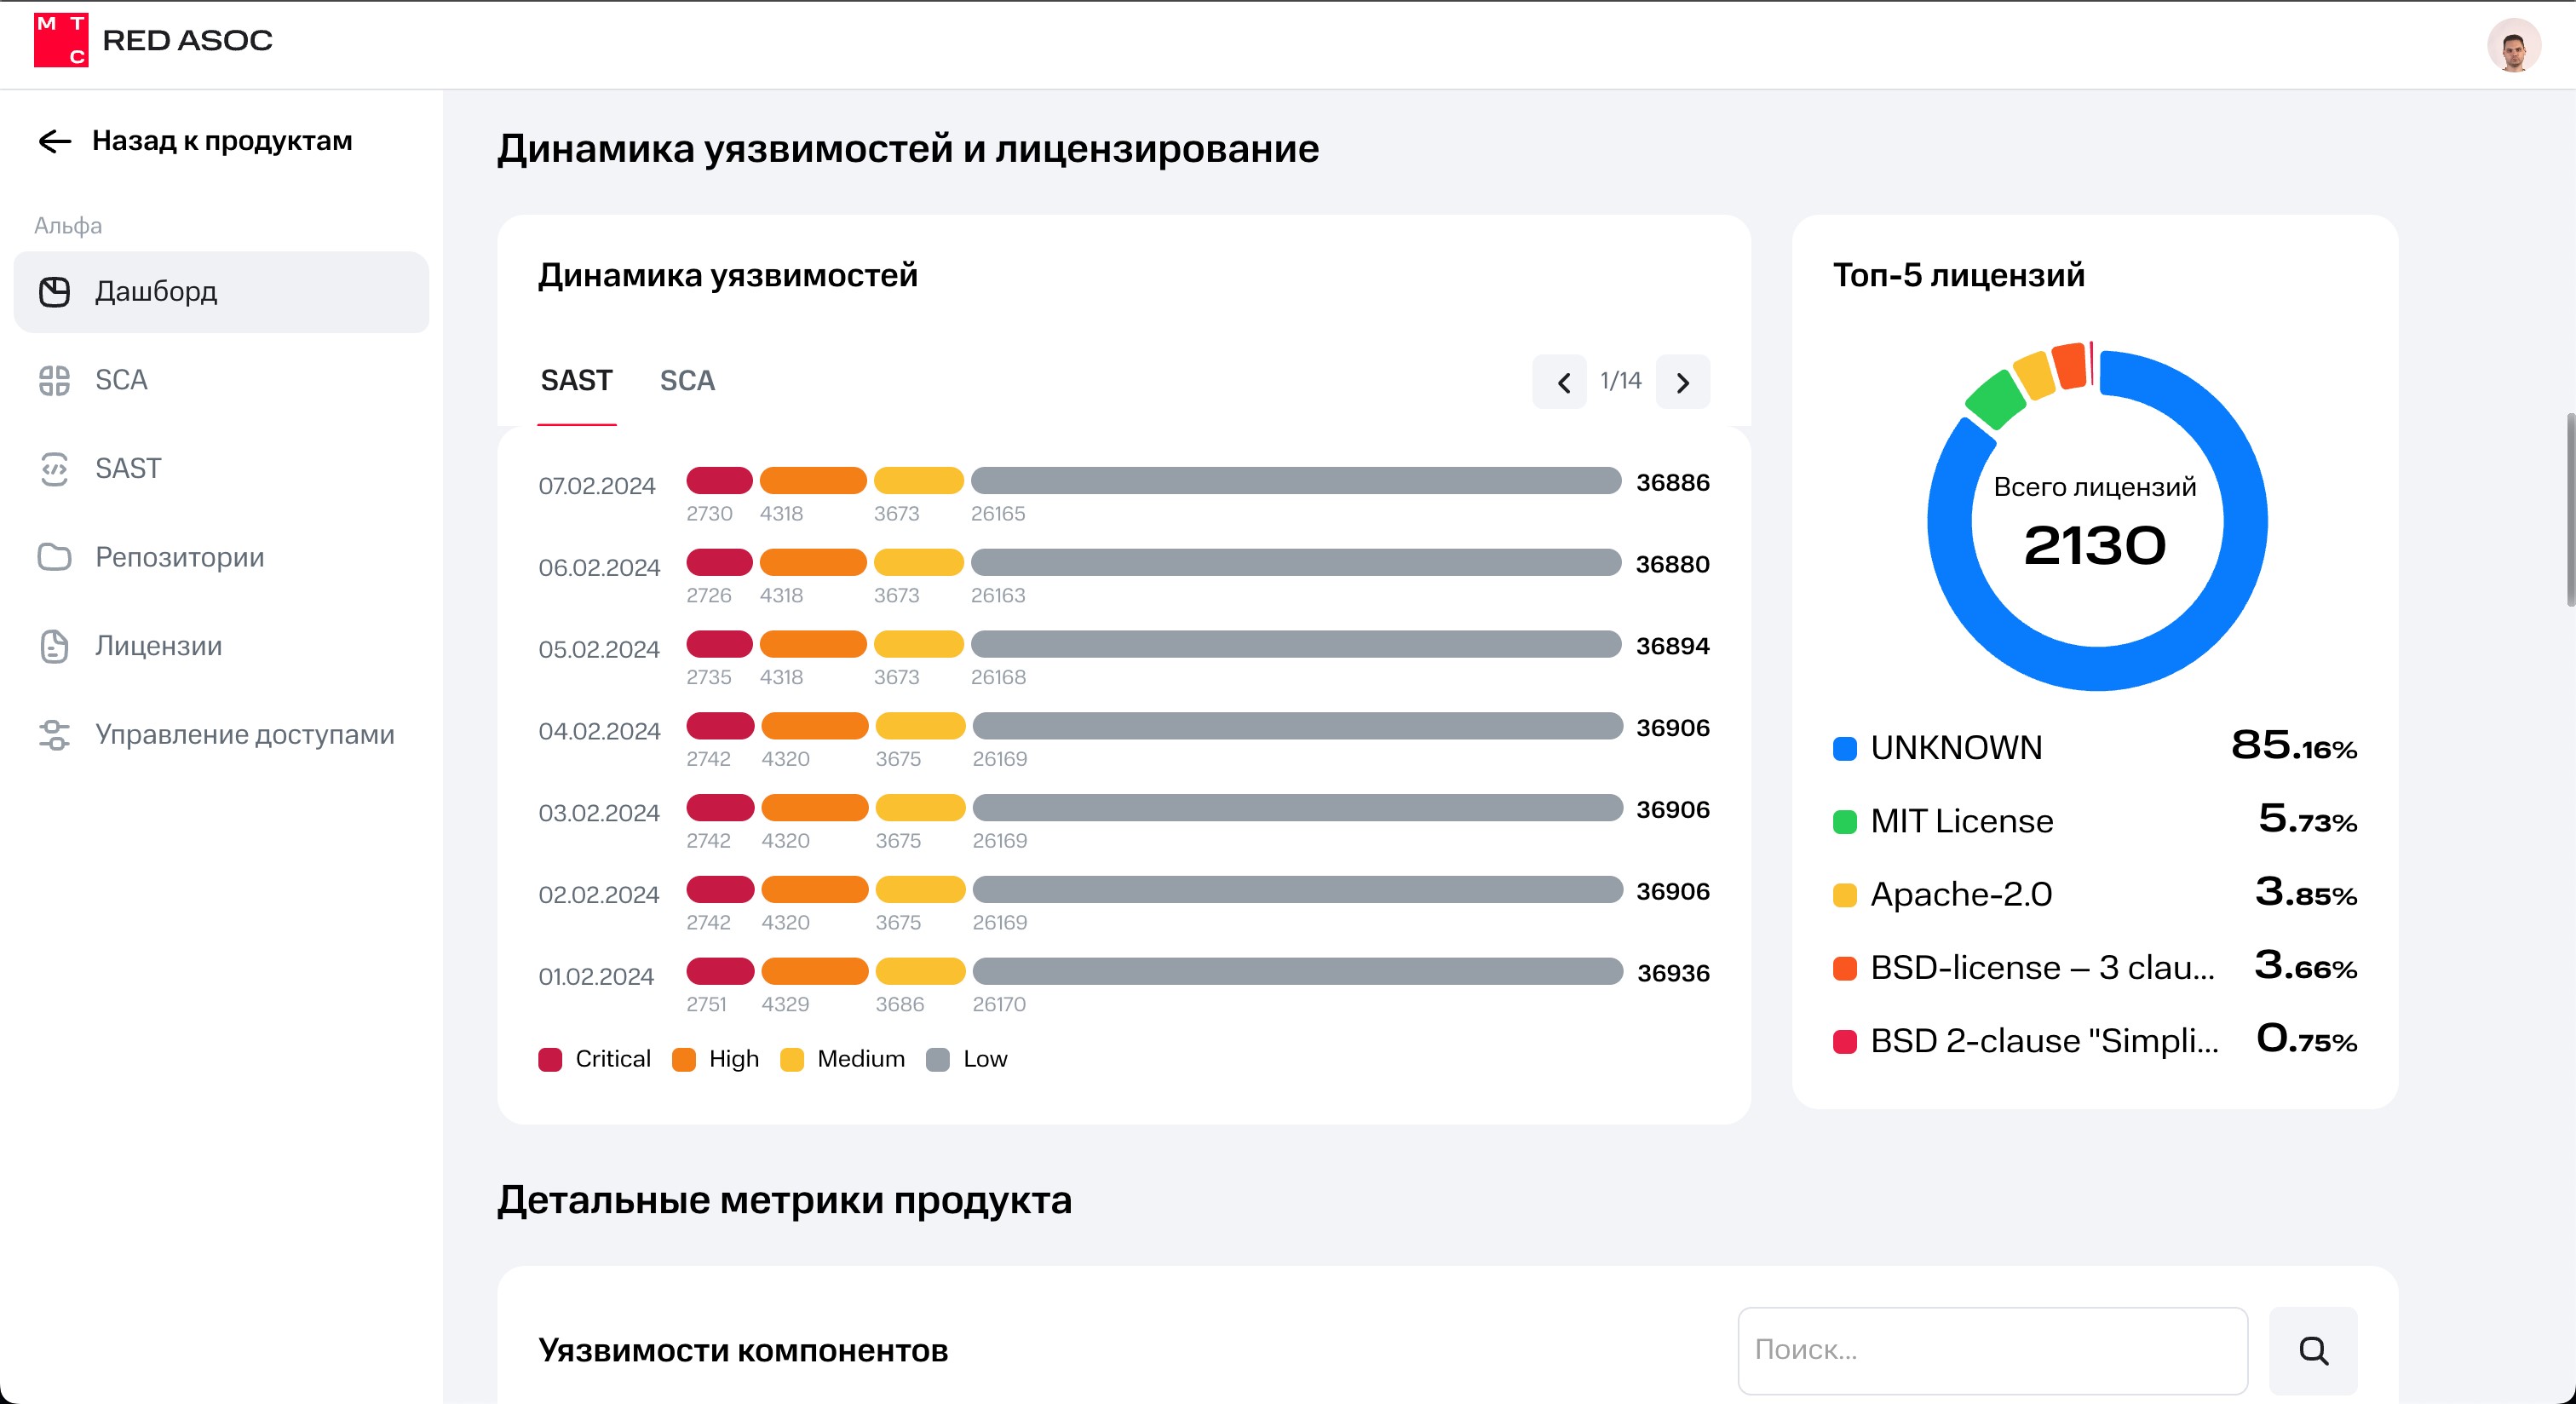Click the Назад к продуктам link
Screen dimensions: 2576x1404
coord(222,141)
